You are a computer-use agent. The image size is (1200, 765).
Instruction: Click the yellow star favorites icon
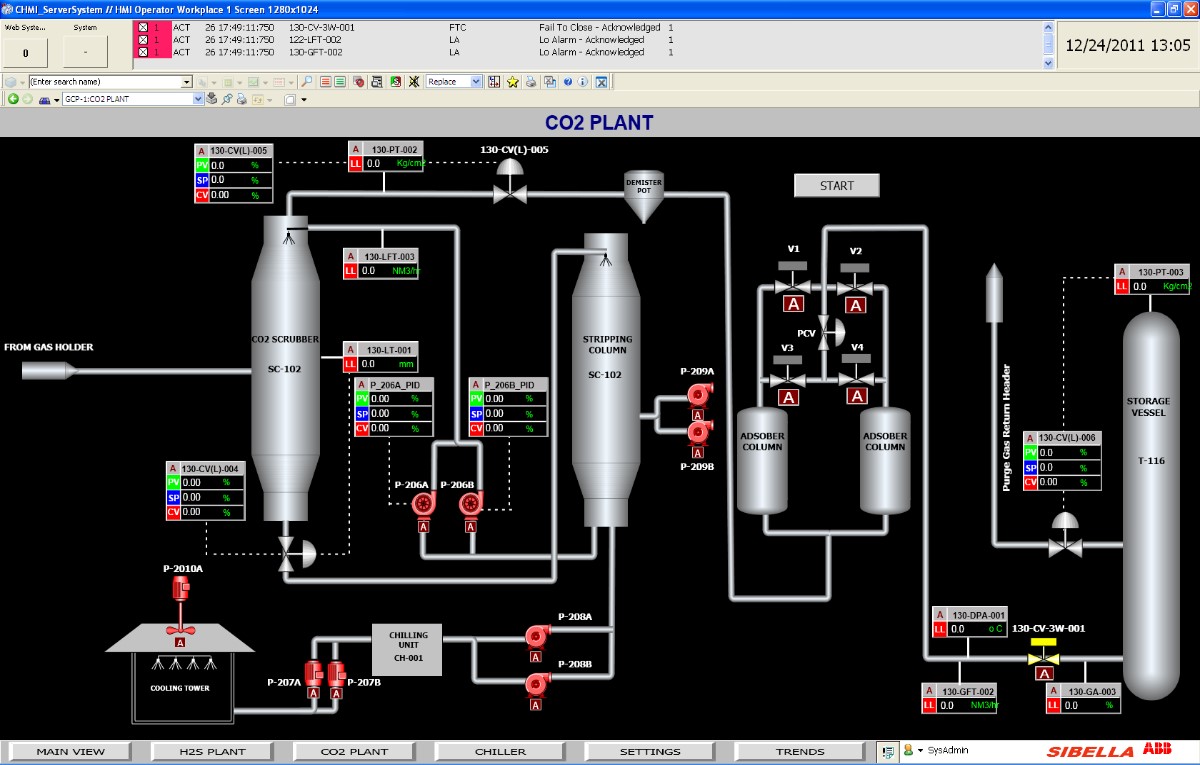click(513, 82)
